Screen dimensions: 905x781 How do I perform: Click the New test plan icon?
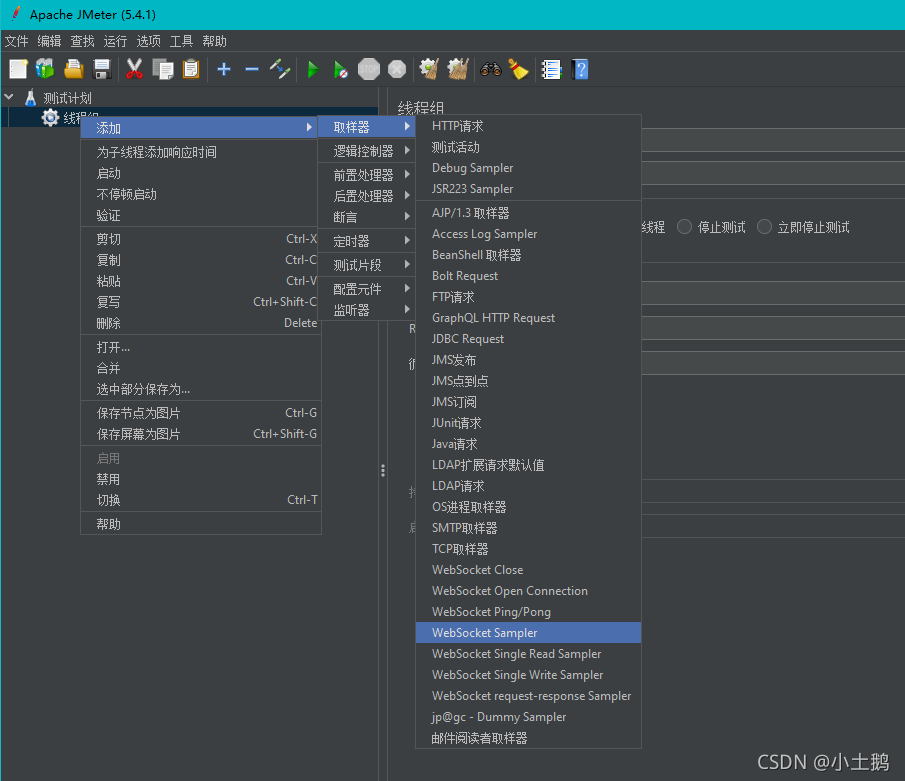click(18, 69)
